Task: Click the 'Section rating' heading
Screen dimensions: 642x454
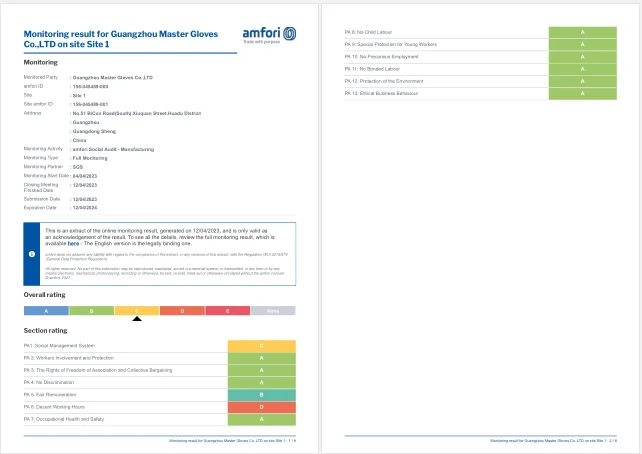Action: 45,330
